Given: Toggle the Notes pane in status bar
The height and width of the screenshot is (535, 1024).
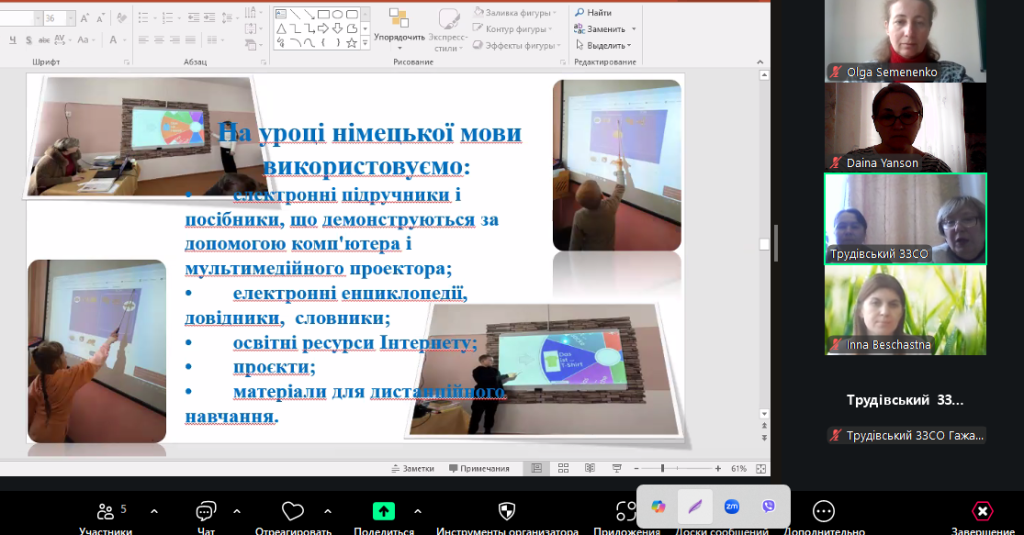Looking at the screenshot, I should [x=412, y=468].
